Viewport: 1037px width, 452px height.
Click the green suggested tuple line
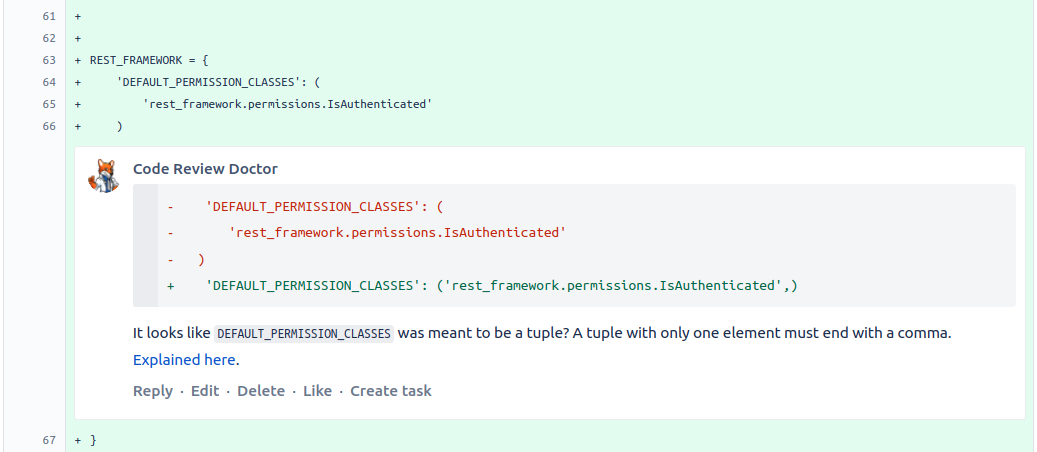[500, 286]
